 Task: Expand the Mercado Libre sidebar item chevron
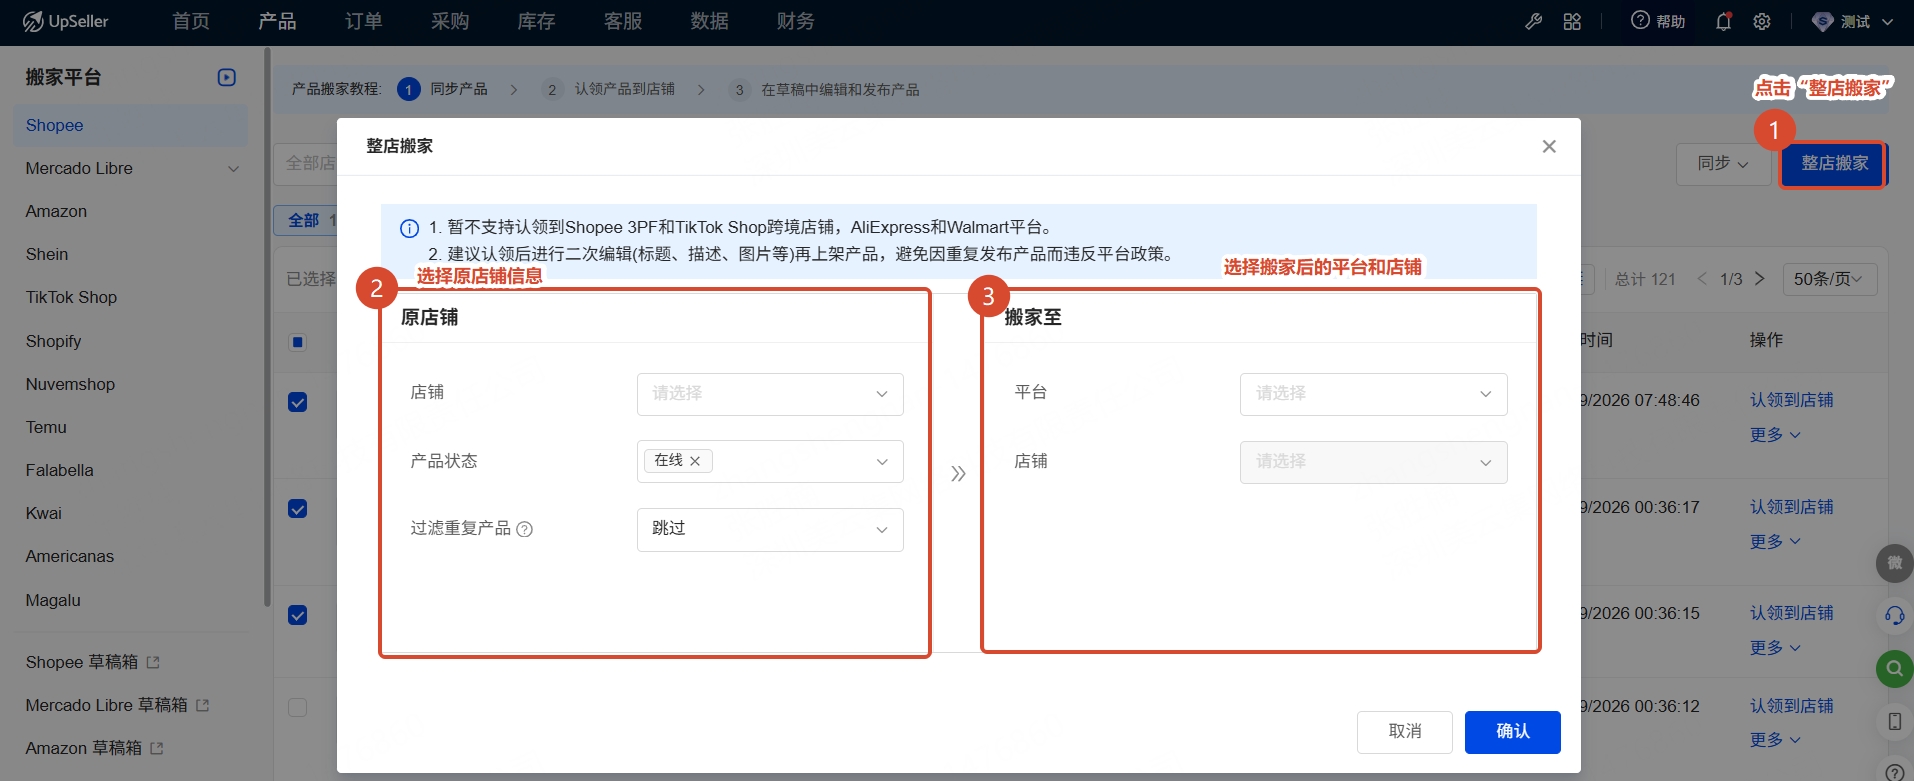pyautogui.click(x=234, y=169)
